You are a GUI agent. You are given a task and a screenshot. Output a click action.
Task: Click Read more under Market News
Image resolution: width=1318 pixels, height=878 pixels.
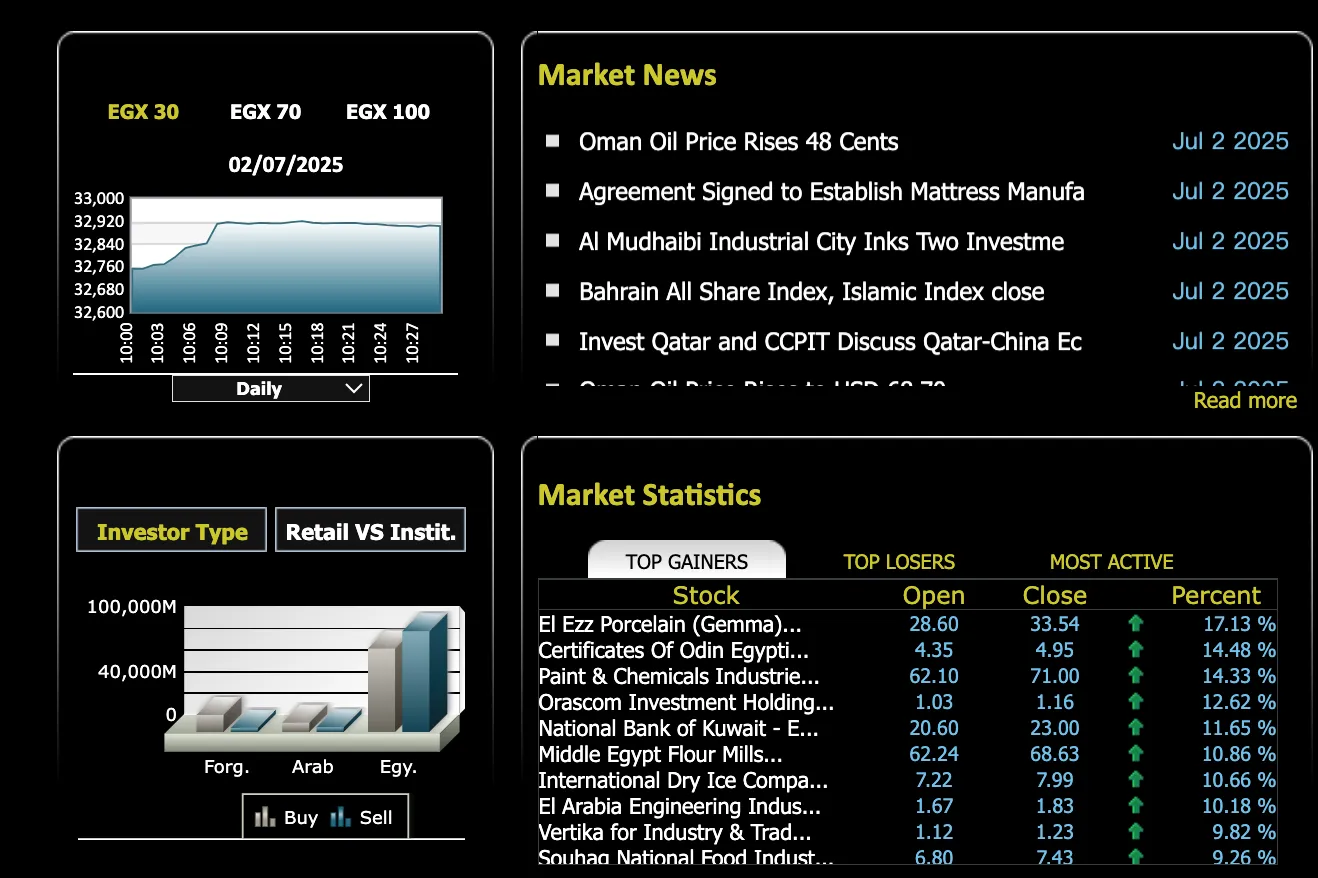pyautogui.click(x=1245, y=400)
